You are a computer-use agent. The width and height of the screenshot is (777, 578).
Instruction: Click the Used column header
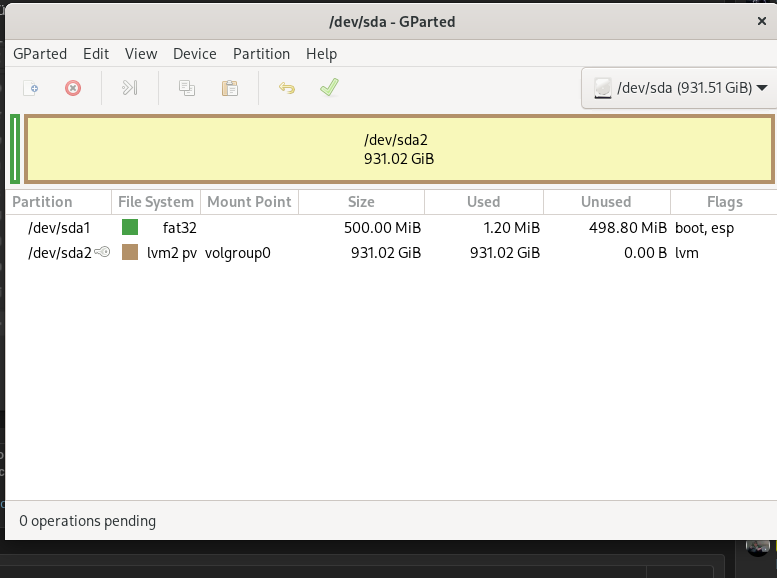coord(484,202)
